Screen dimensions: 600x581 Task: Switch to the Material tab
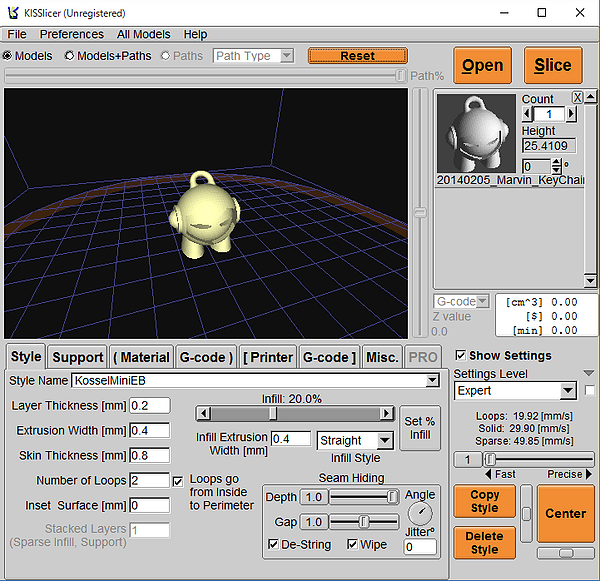coord(142,357)
